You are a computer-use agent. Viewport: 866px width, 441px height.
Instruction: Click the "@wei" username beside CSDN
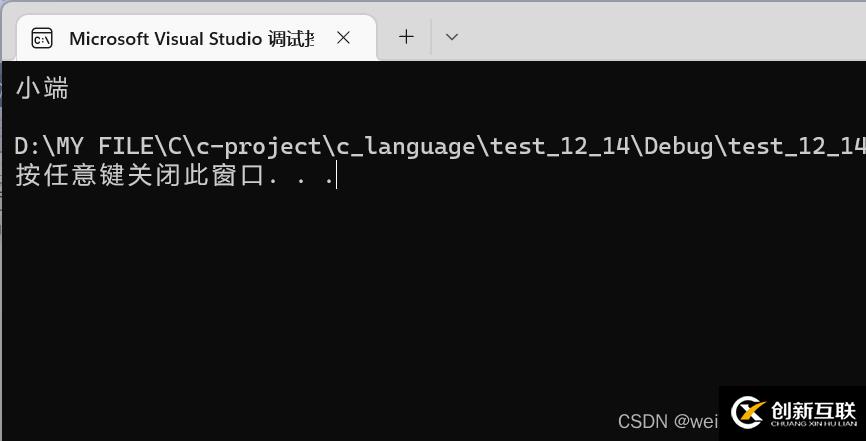[696, 421]
